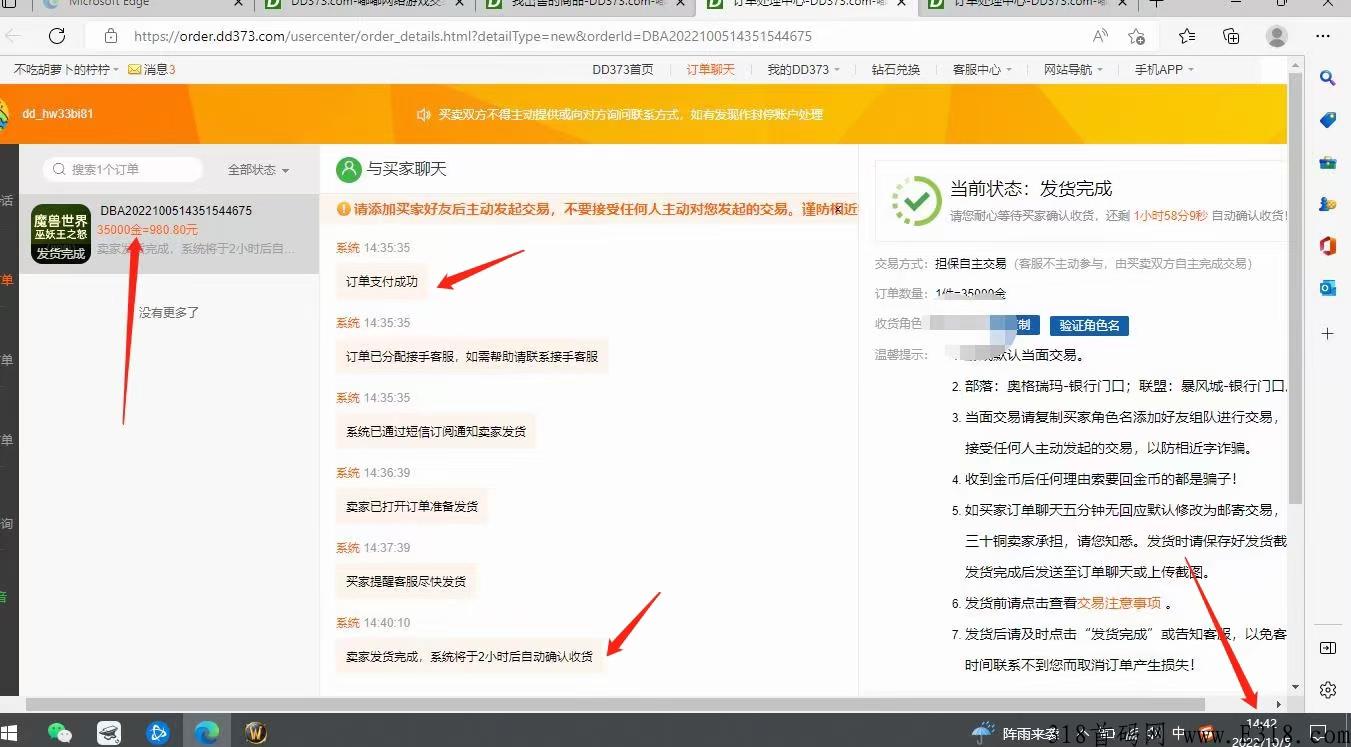This screenshot has width=1351, height=747.
Task: Open the read aloud icon in address bar
Action: pos(1100,36)
